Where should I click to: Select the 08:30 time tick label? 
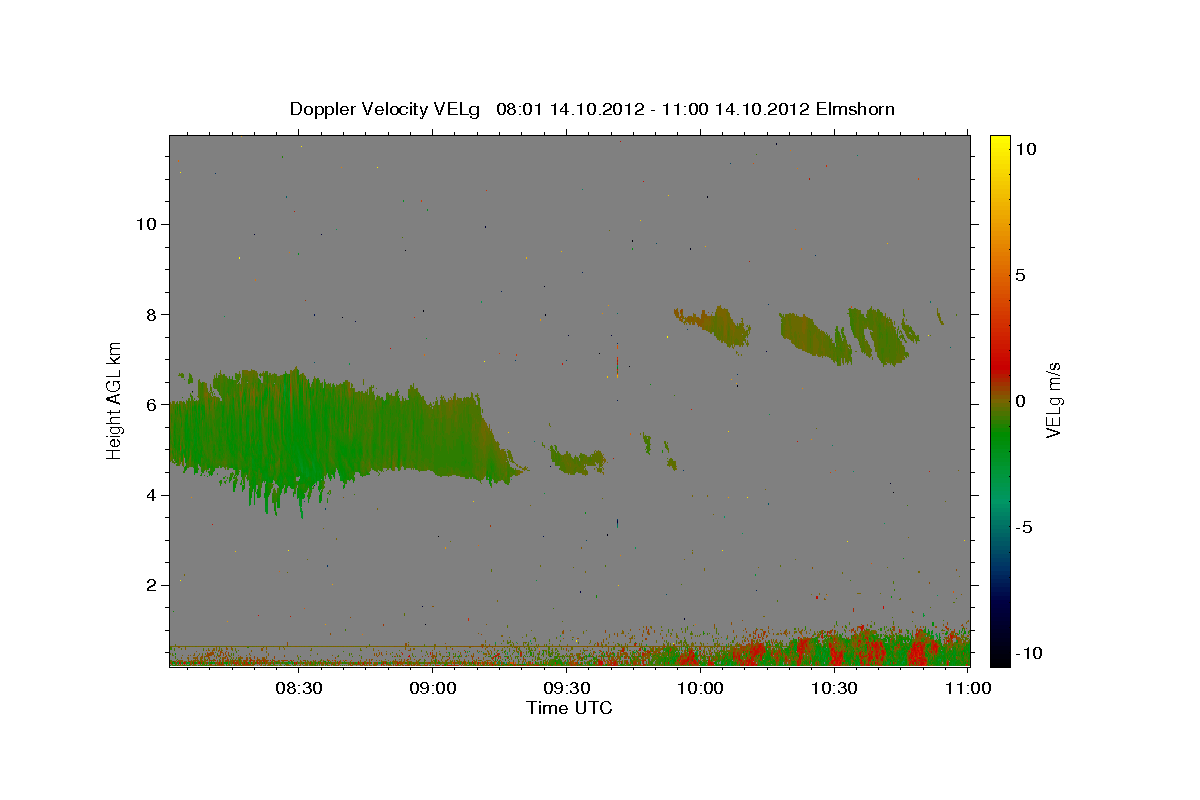tap(299, 688)
